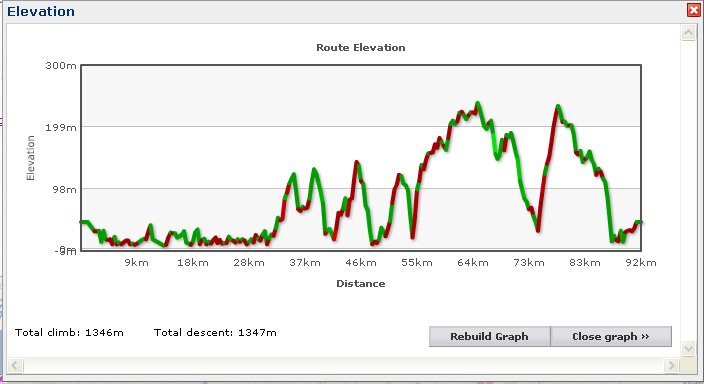Select the Total descent: 1347m text
Image resolution: width=704 pixels, height=384 pixels.
coord(215,333)
